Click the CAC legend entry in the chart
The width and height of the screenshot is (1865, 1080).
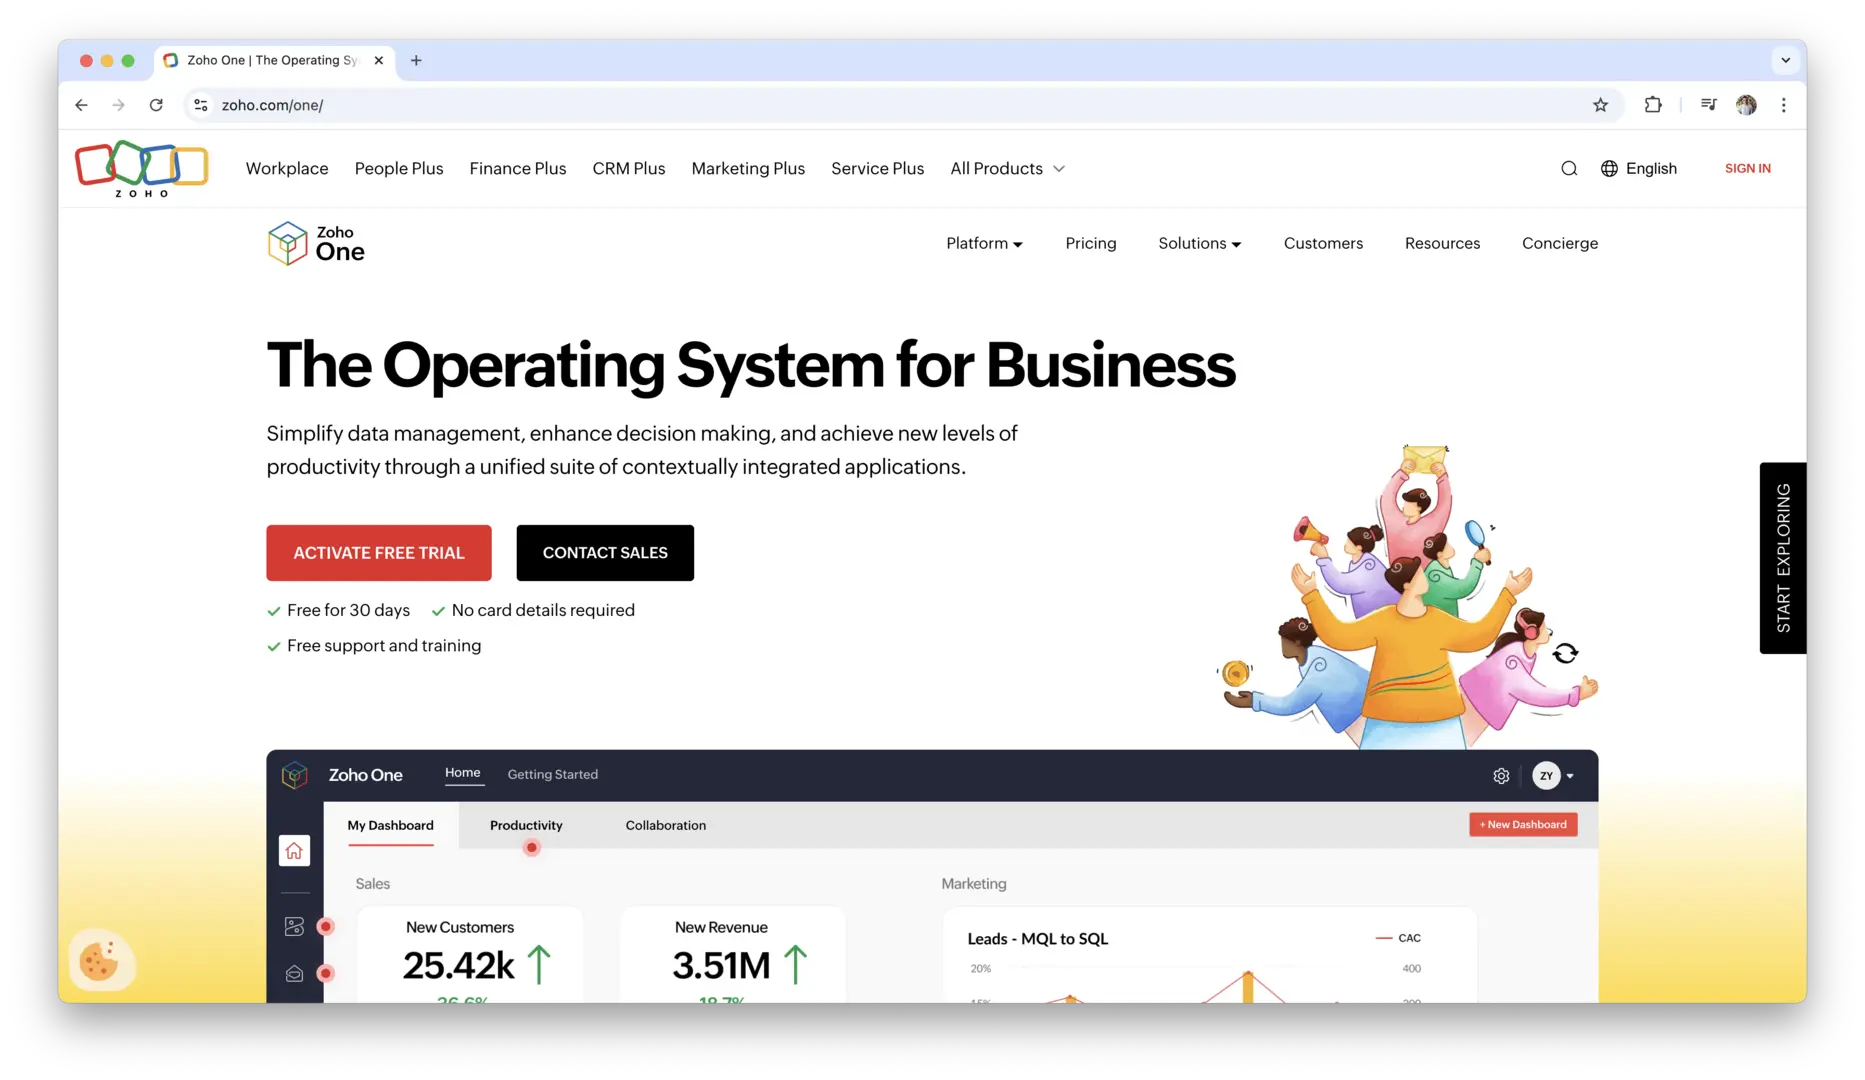point(1398,938)
